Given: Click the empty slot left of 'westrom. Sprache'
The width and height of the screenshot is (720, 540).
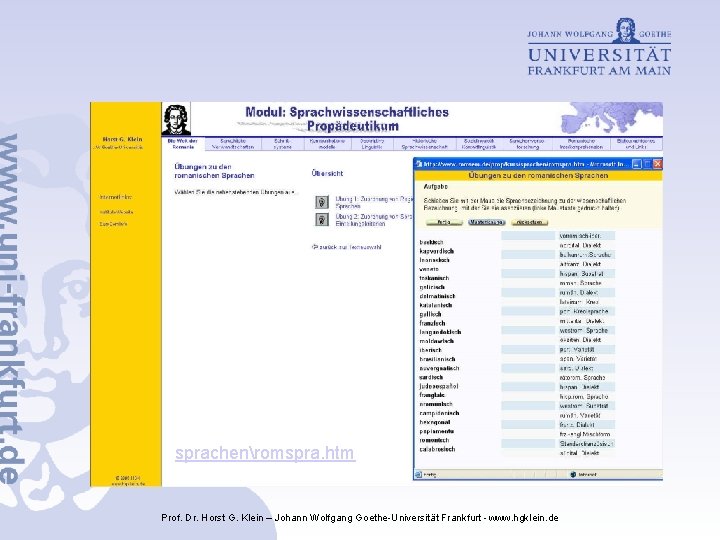Looking at the screenshot, I should 528,331.
